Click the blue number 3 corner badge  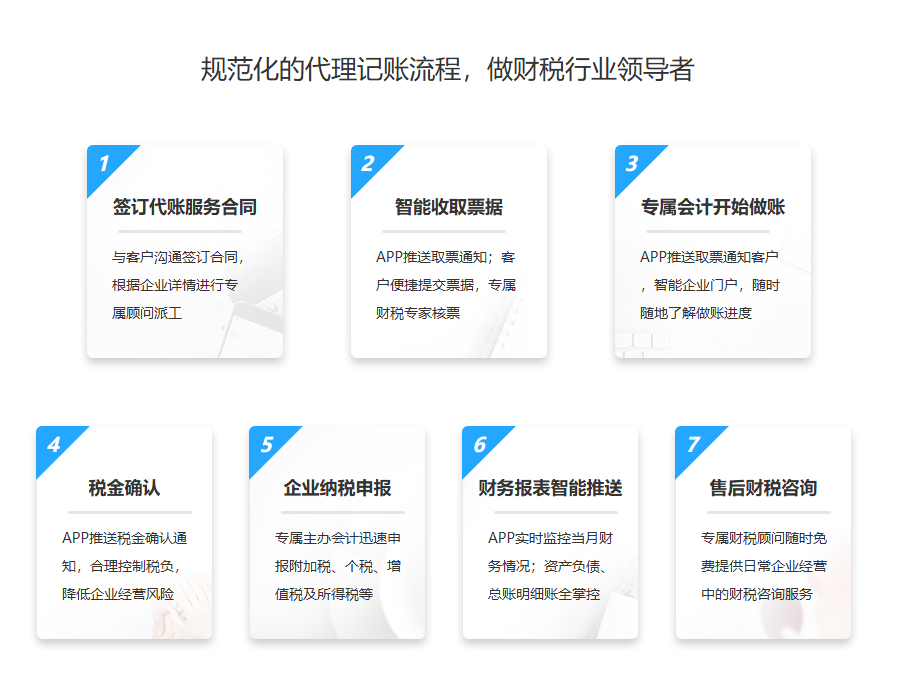click(x=632, y=164)
